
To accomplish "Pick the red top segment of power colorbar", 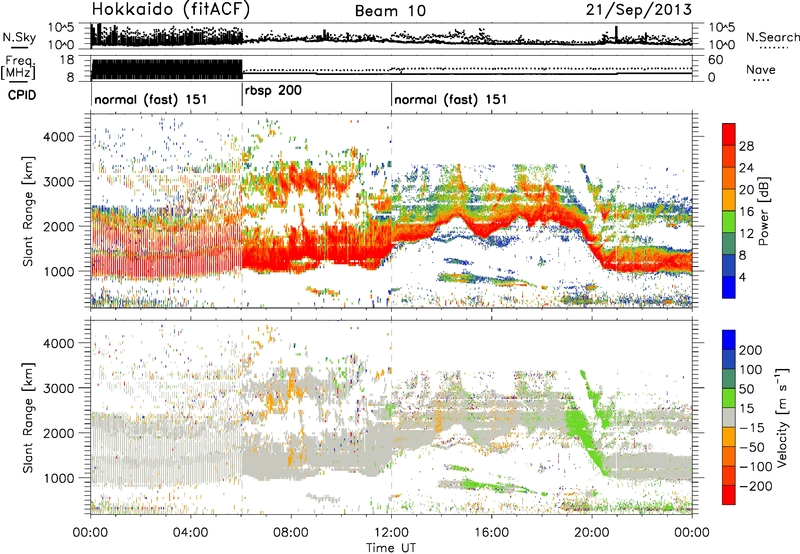I will [729, 134].
